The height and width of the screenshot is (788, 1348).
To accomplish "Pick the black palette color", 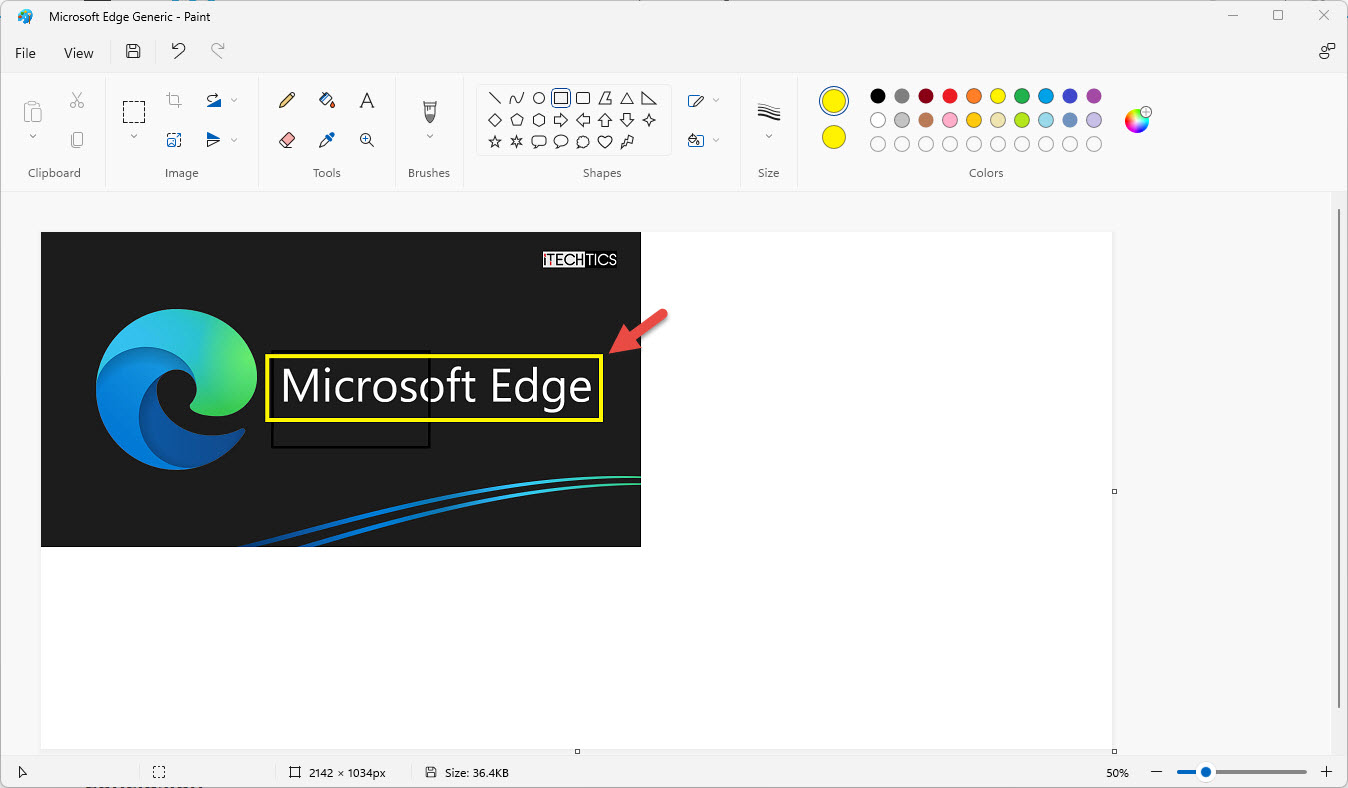I will (x=878, y=96).
